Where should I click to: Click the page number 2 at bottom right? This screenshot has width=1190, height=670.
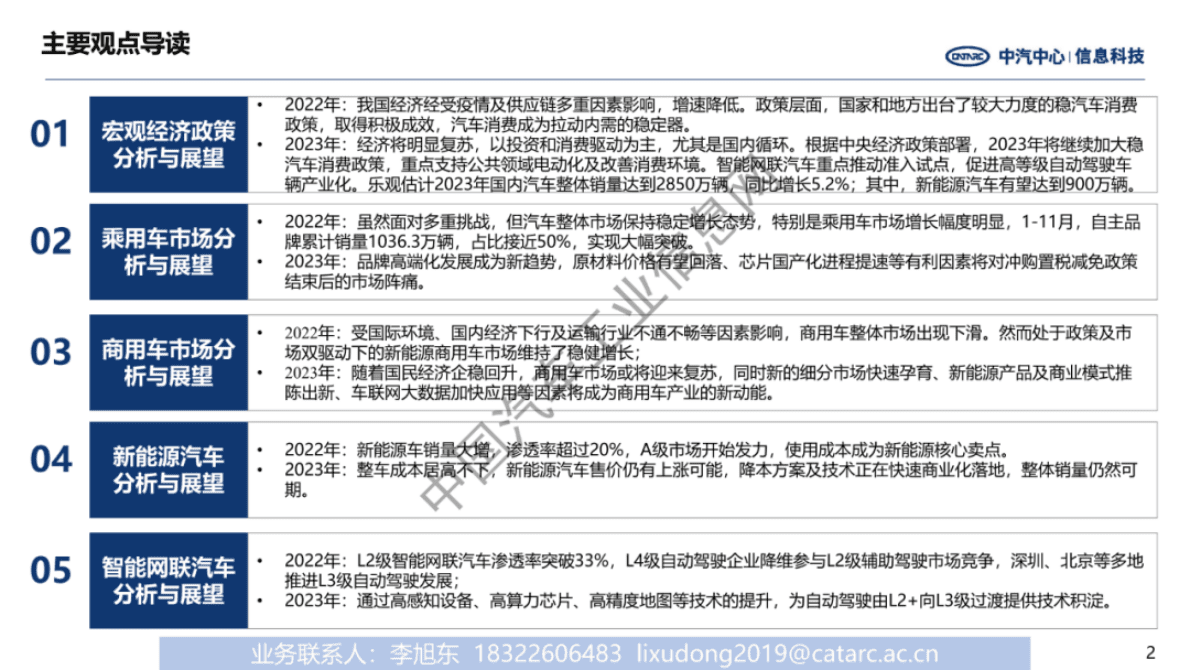coord(1149,653)
